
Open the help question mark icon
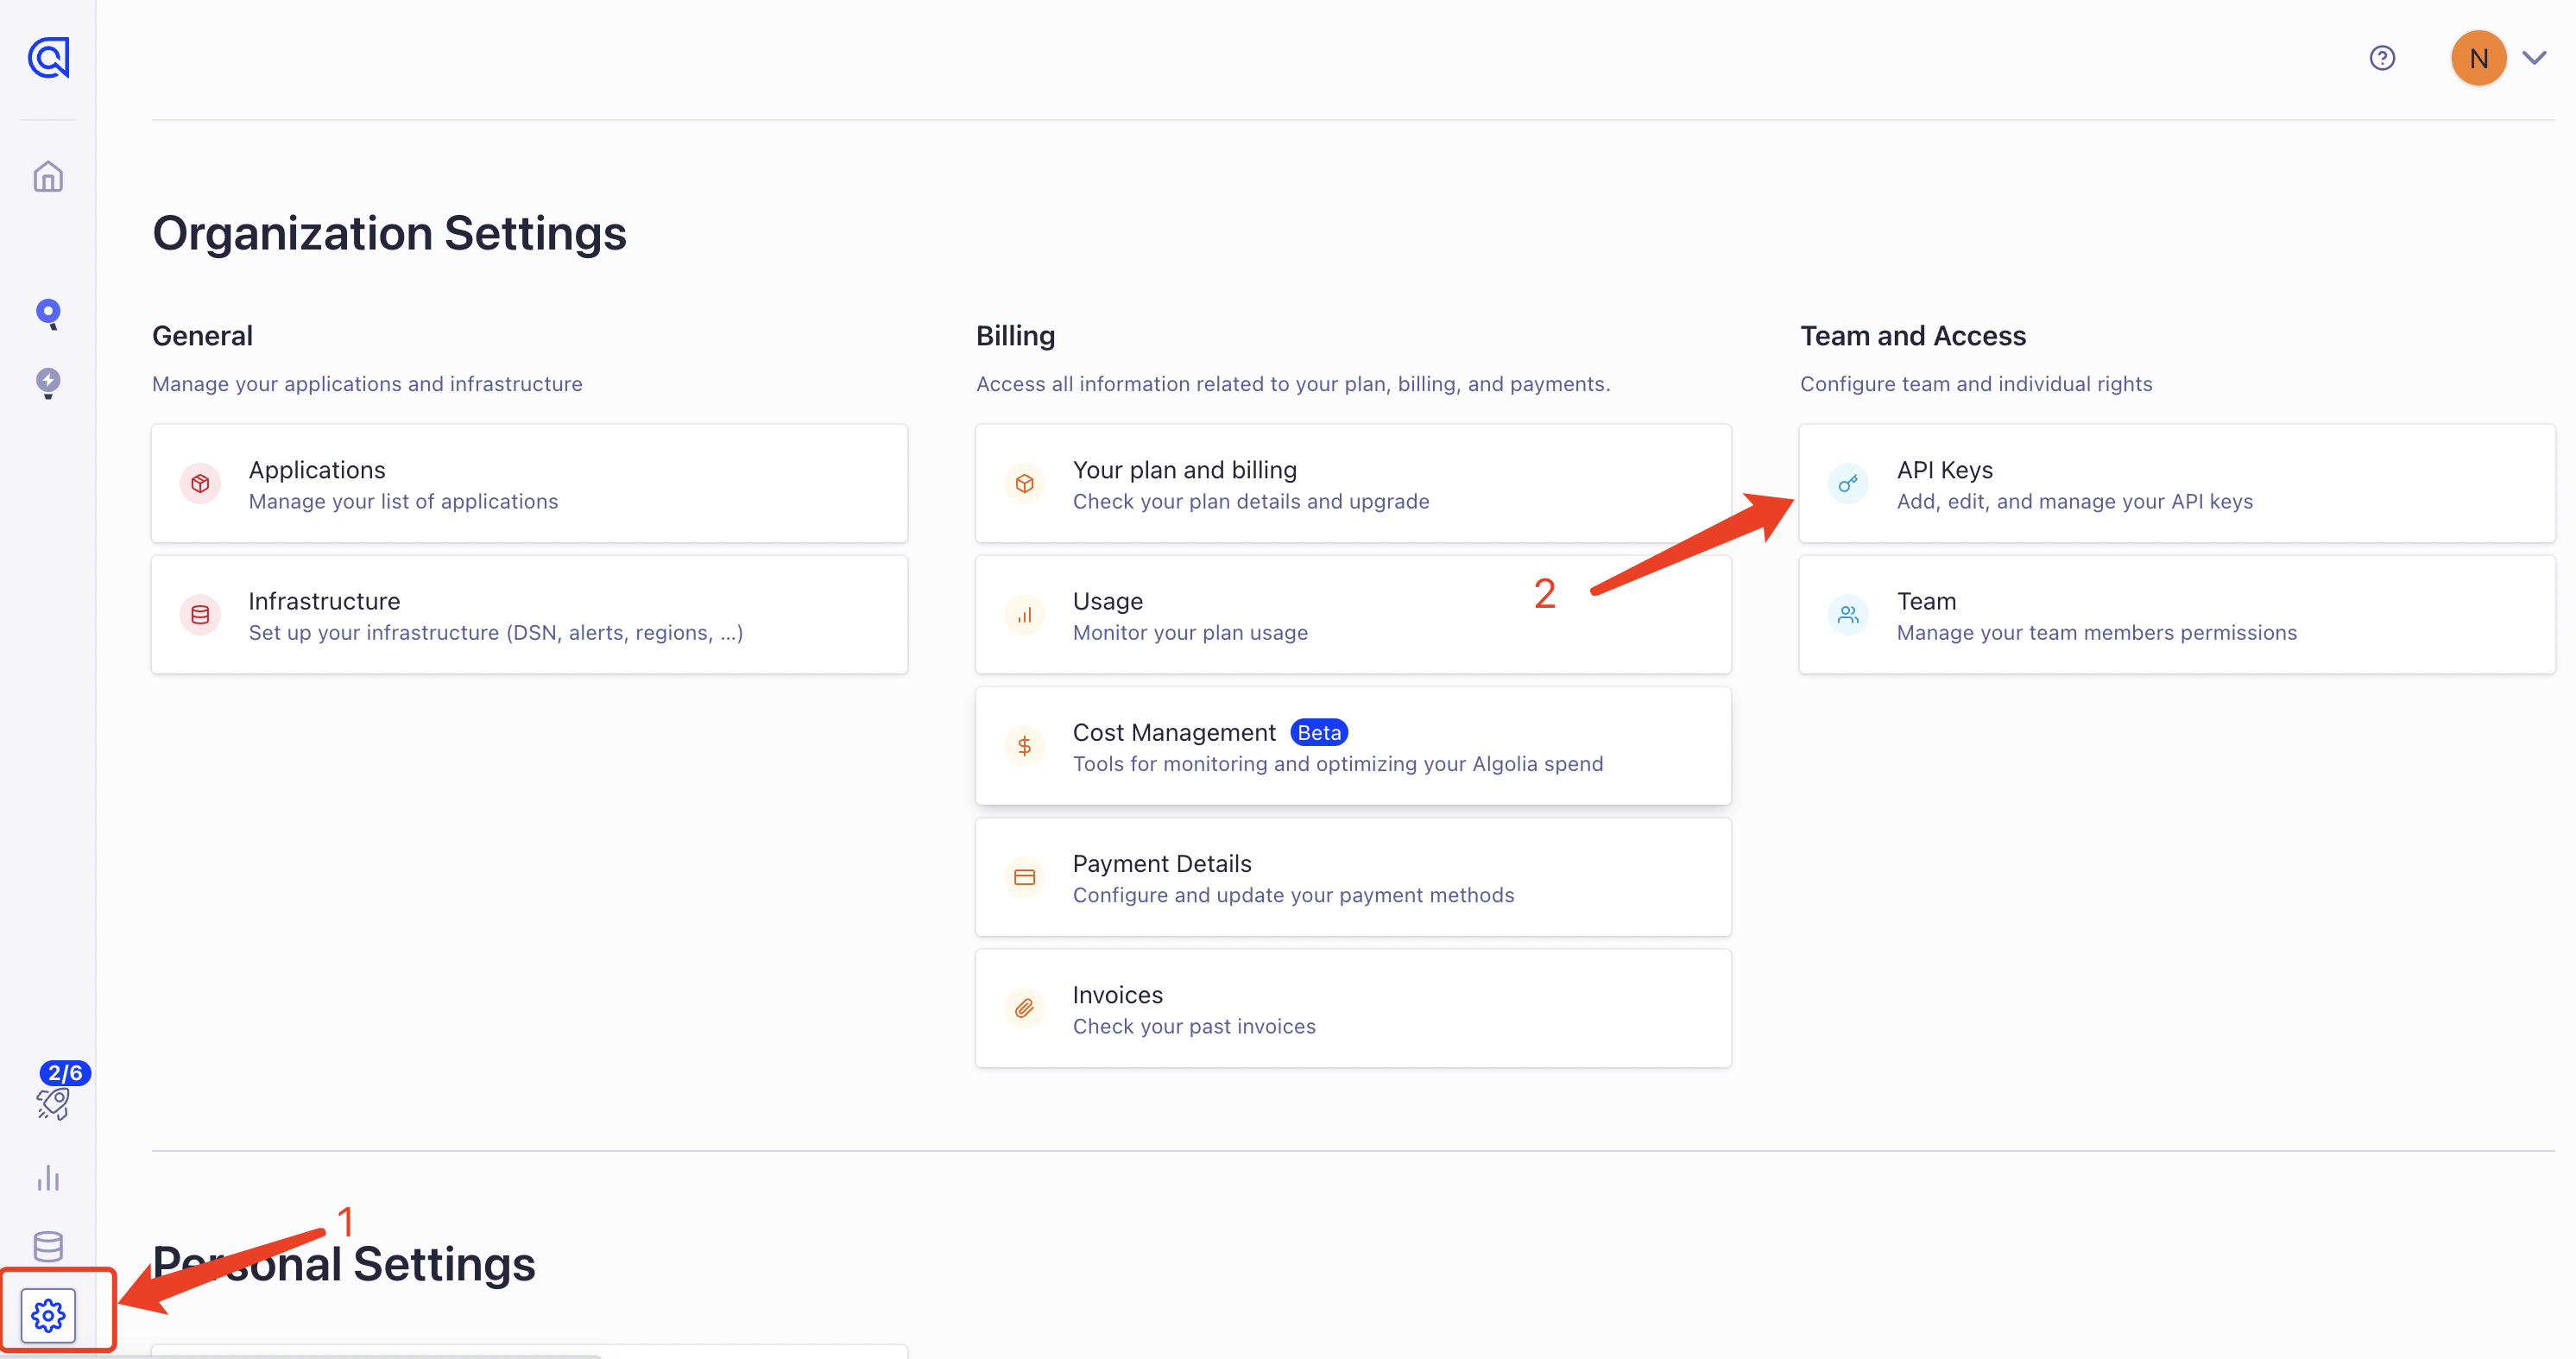pyautogui.click(x=2382, y=58)
